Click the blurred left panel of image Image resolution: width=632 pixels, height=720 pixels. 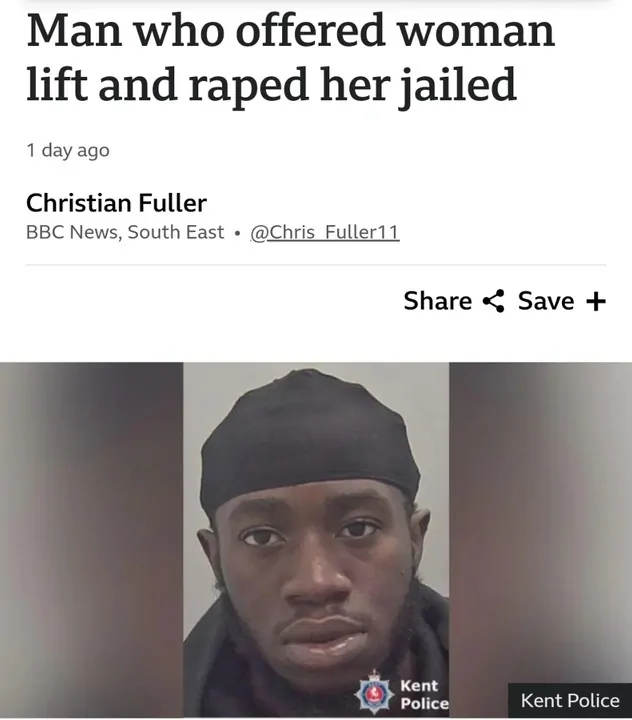tap(91, 540)
